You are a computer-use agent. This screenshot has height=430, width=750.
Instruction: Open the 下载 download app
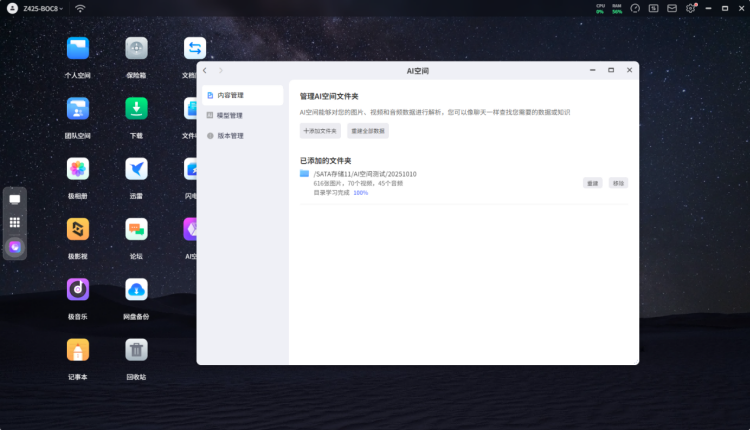pyautogui.click(x=136, y=108)
